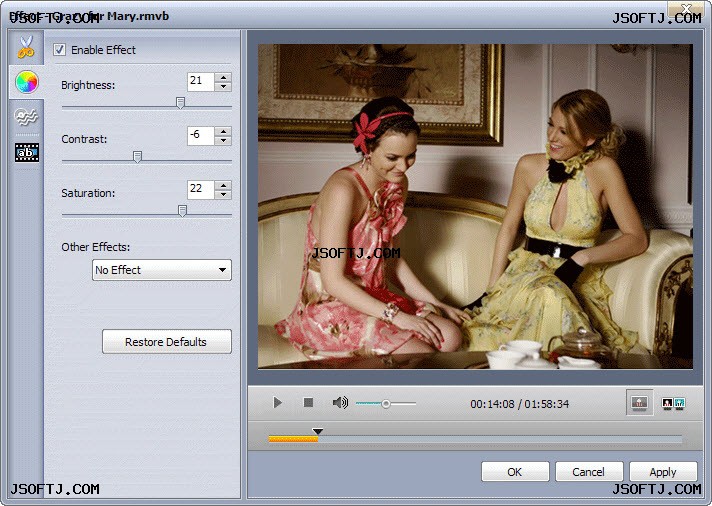Screen dimensions: 712x506
Task: Increase Contrast with the up arrow
Action: pyautogui.click(x=223, y=131)
